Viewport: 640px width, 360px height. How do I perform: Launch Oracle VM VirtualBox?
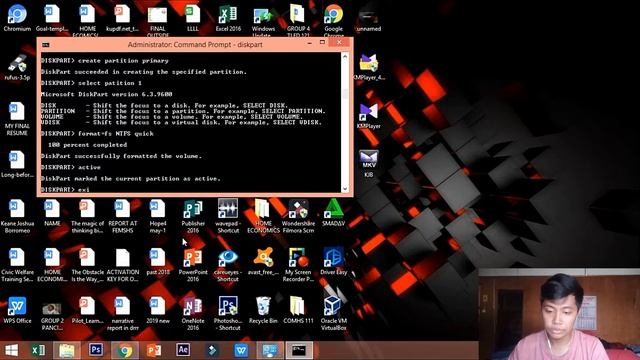[x=333, y=313]
